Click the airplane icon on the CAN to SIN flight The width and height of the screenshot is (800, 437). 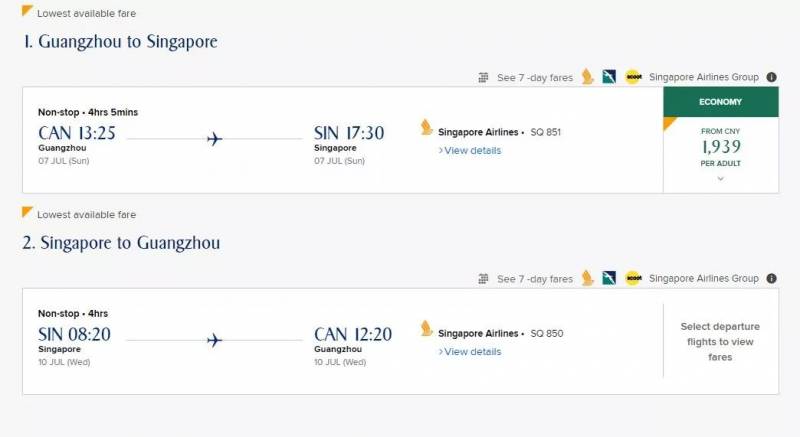pos(214,139)
